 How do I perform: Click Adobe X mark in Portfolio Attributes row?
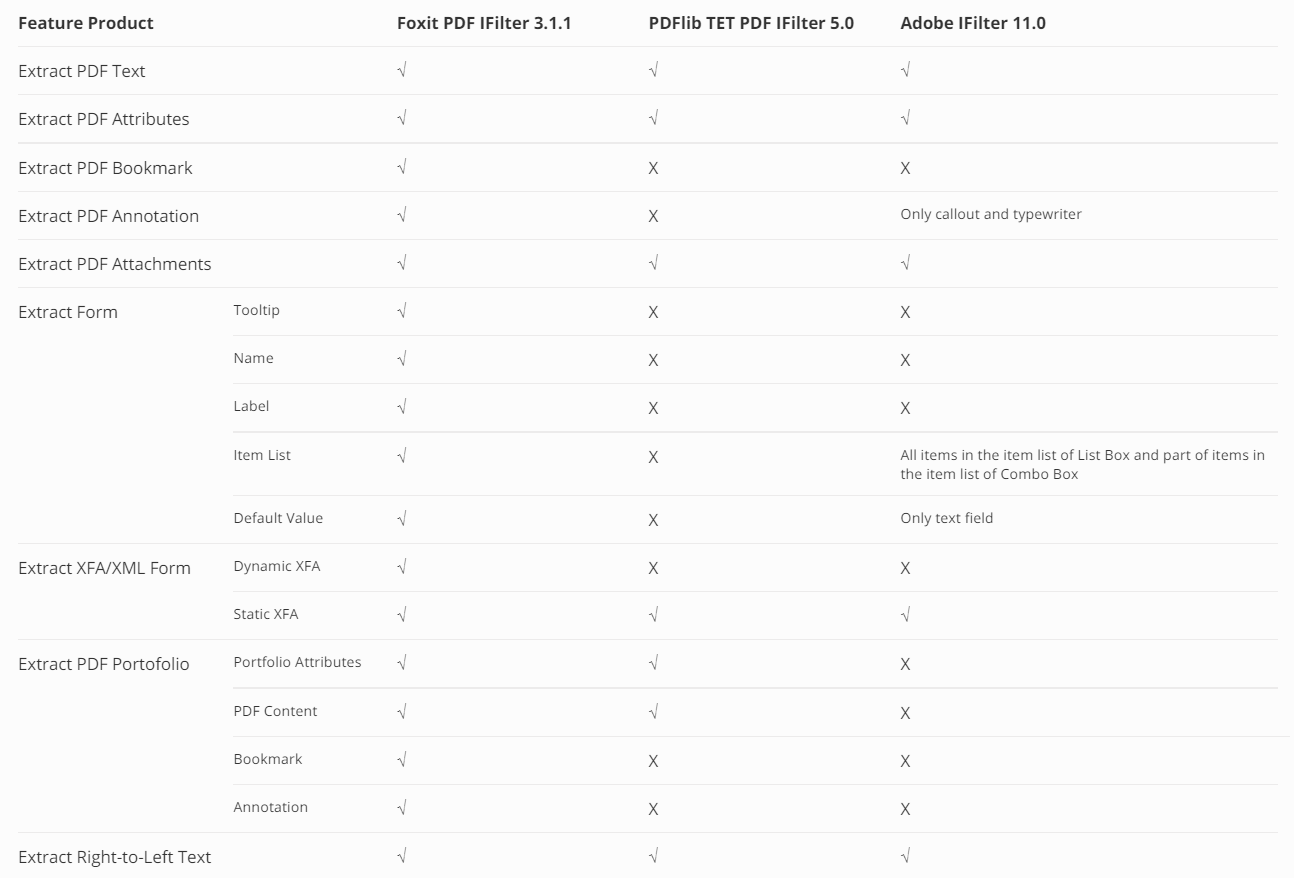coord(905,664)
